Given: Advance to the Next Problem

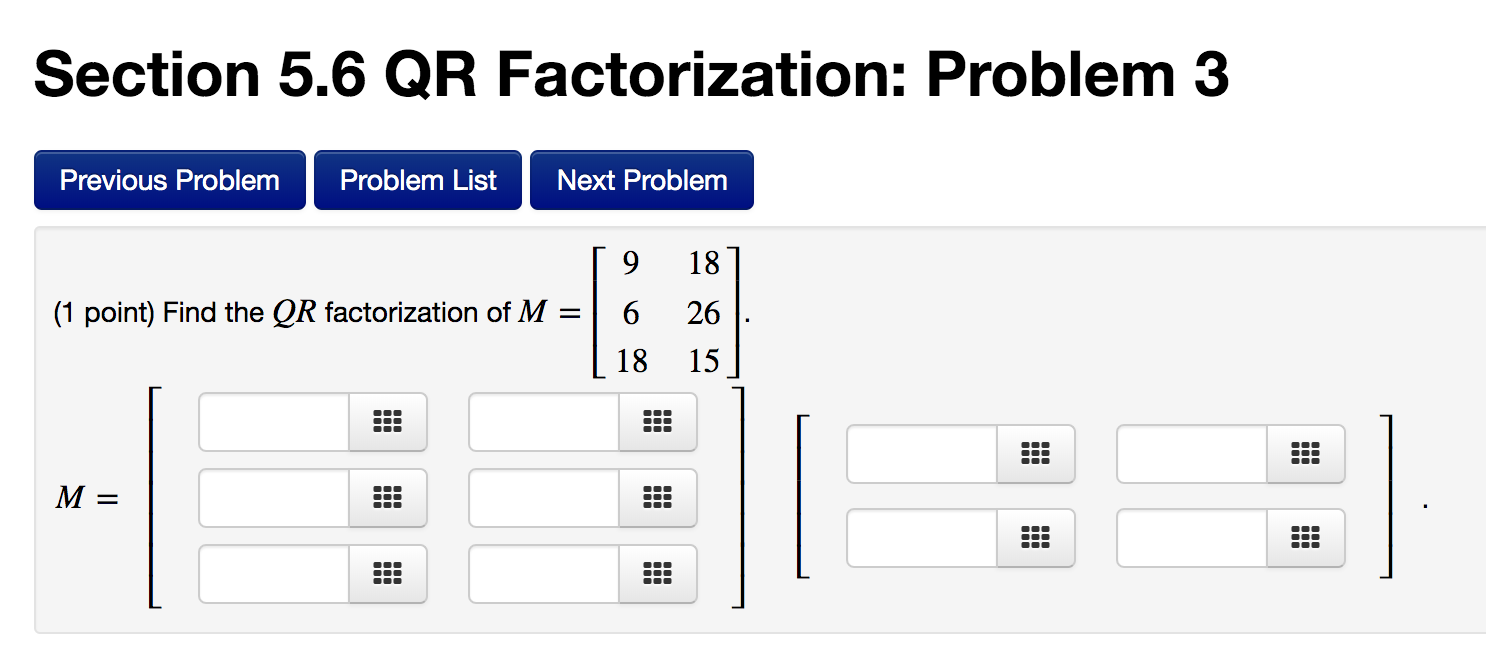Looking at the screenshot, I should pos(641,180).
